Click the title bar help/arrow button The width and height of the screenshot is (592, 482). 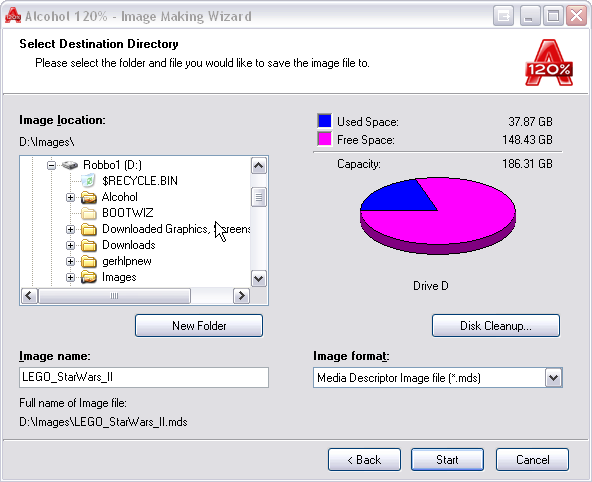(x=503, y=16)
